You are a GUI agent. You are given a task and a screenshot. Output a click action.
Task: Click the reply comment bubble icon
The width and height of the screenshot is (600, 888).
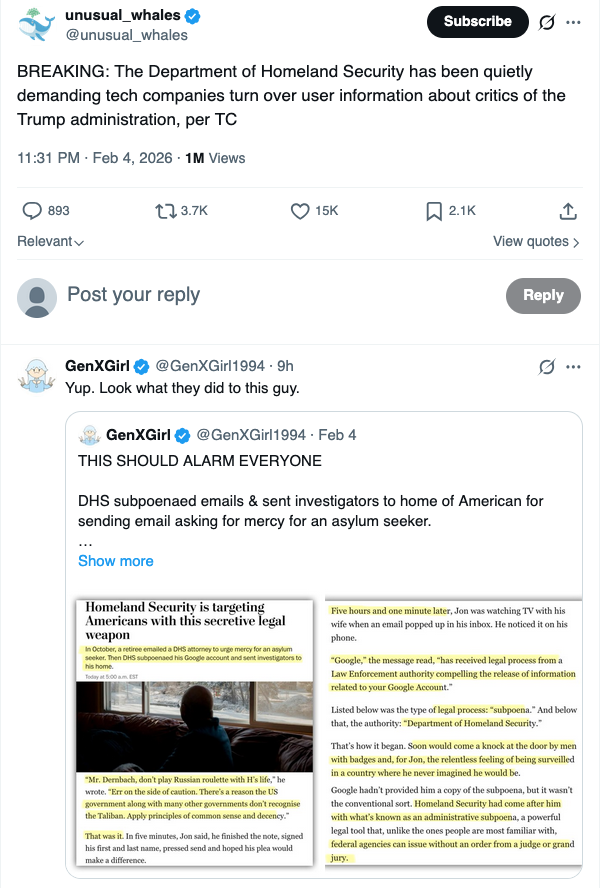[32, 210]
